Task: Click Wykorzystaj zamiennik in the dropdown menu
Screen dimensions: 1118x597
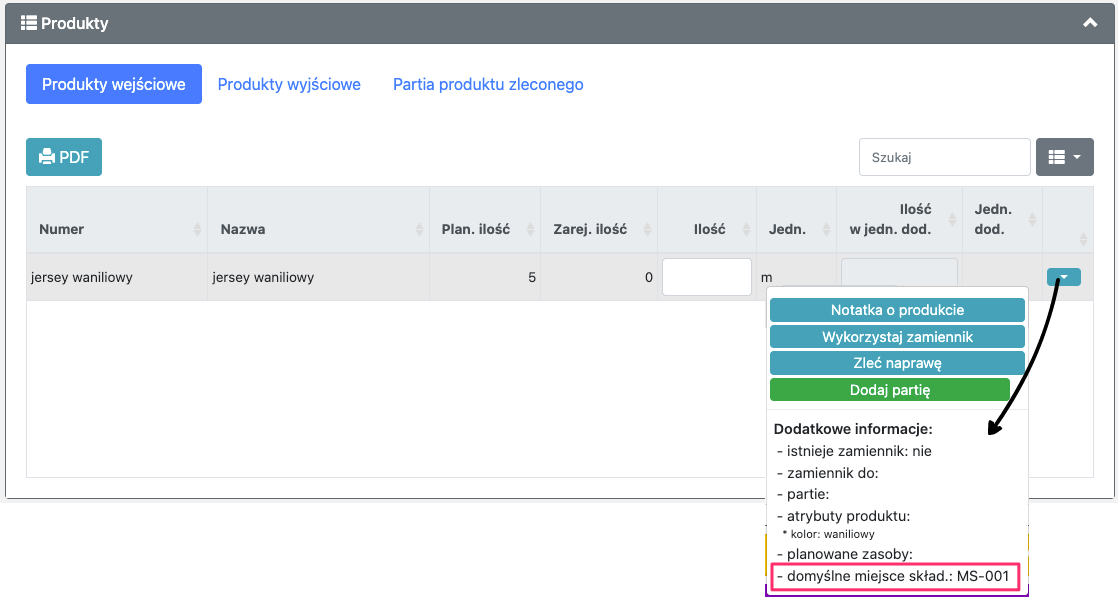Action: (897, 337)
